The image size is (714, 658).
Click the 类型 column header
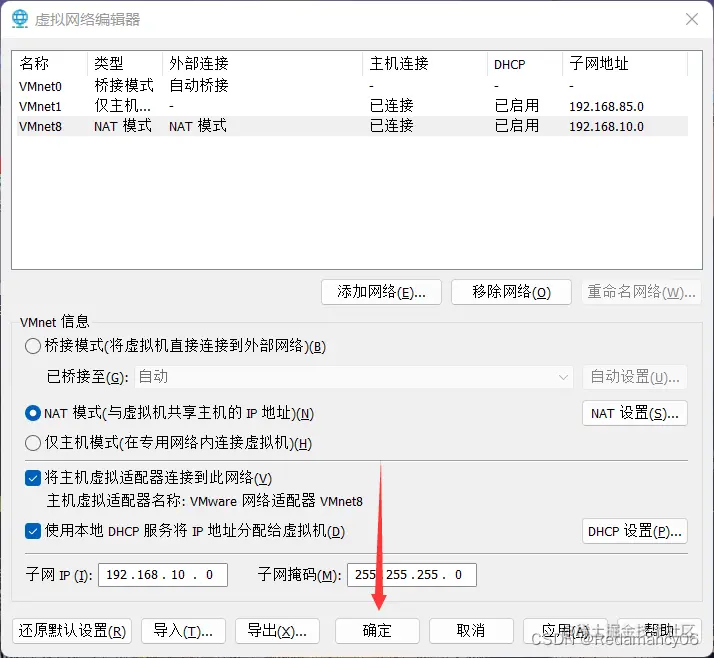pos(125,64)
